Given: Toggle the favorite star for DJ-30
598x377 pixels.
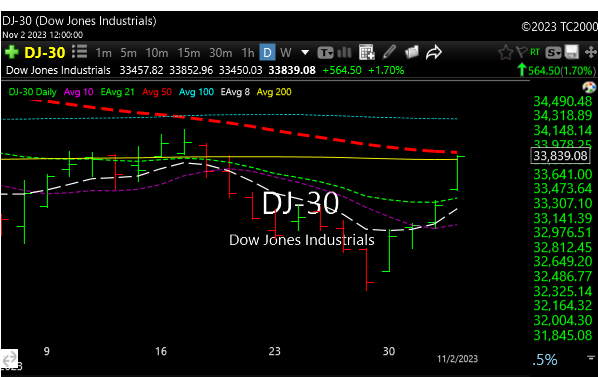Looking at the screenshot, I should coord(505,53).
